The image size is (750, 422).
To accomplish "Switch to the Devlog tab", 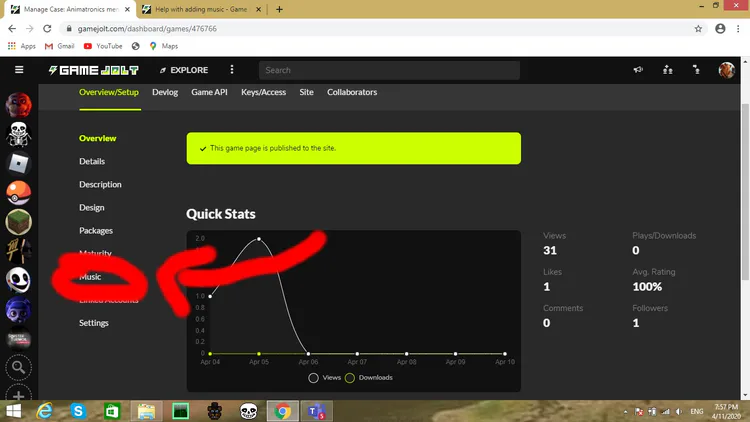I will point(165,92).
